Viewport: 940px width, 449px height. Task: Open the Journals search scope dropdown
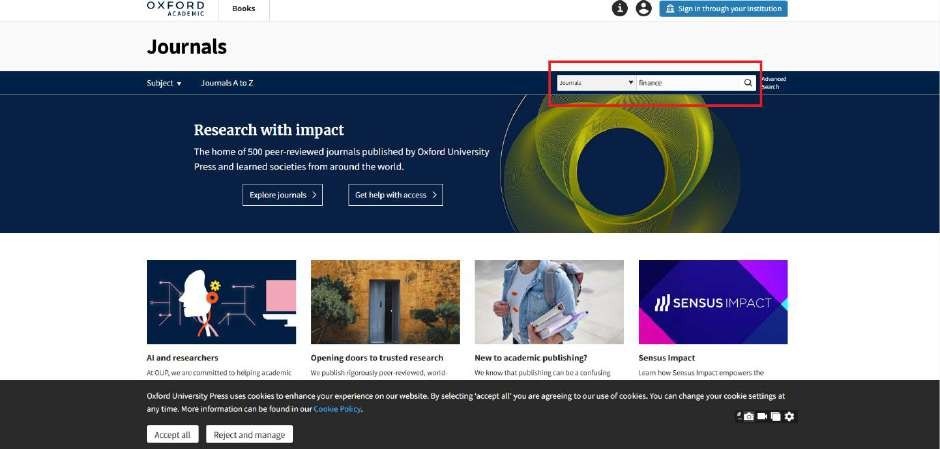coord(596,83)
